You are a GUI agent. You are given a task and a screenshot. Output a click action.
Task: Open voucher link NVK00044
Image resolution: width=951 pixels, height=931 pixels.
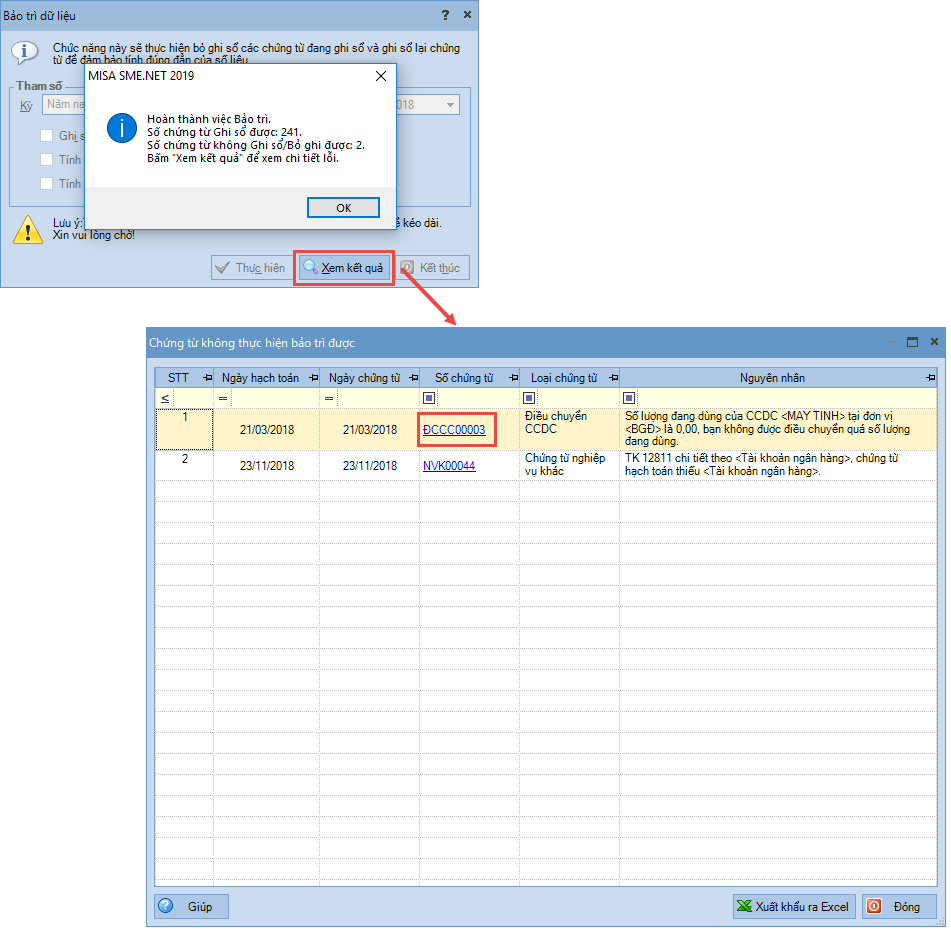tap(449, 466)
